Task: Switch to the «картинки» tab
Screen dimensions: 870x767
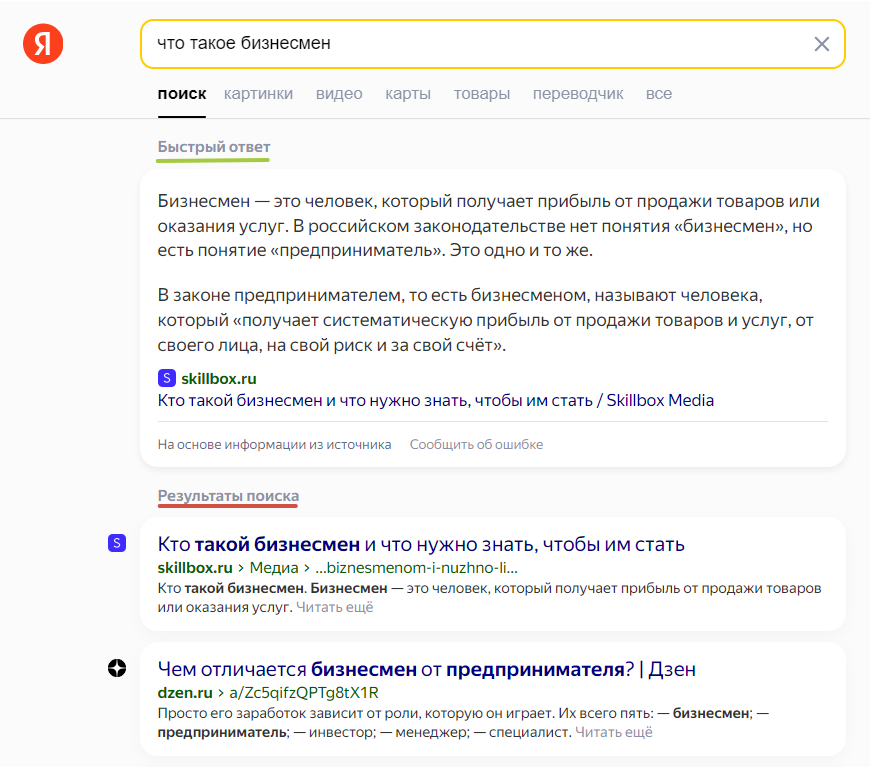Action: coord(259,94)
